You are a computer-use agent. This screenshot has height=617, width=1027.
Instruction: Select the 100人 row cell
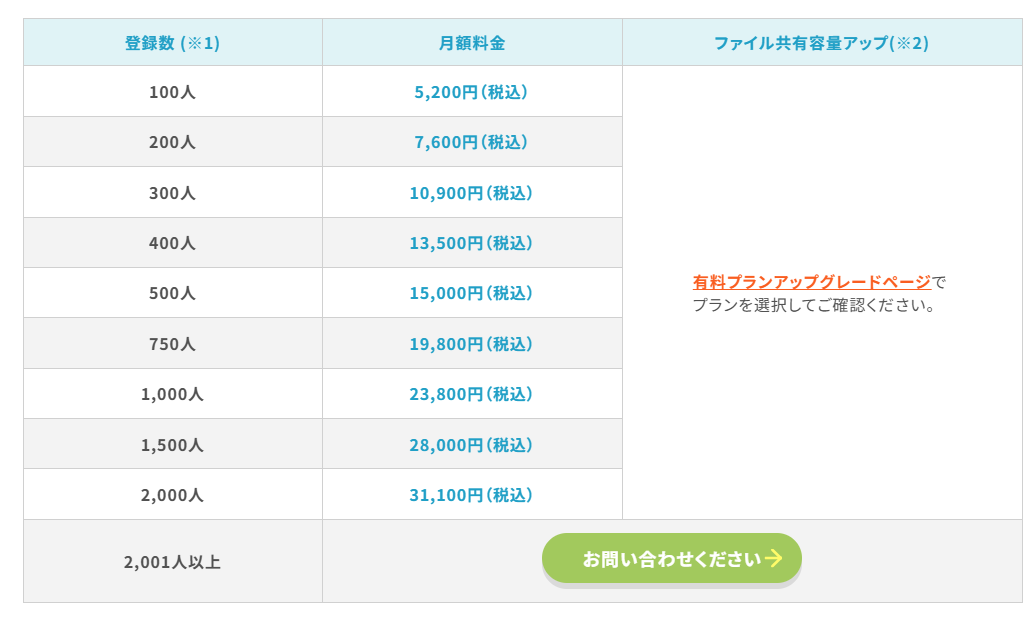(172, 92)
